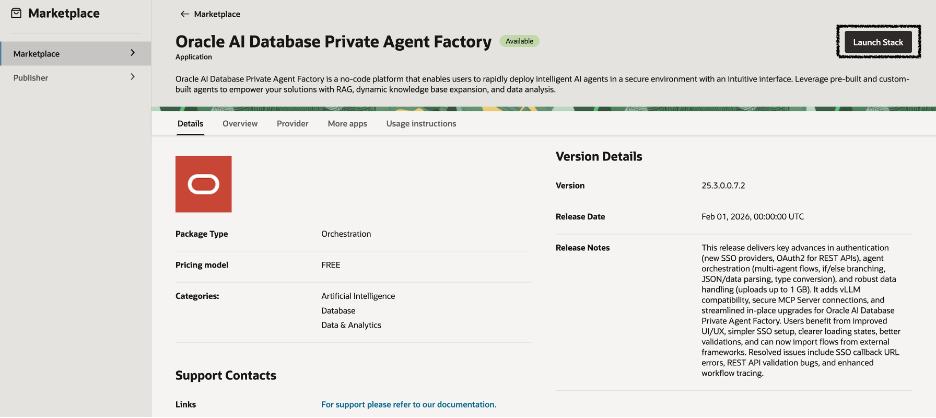
Task: Click the Marketplace shopping bag icon
Action: tap(17, 14)
